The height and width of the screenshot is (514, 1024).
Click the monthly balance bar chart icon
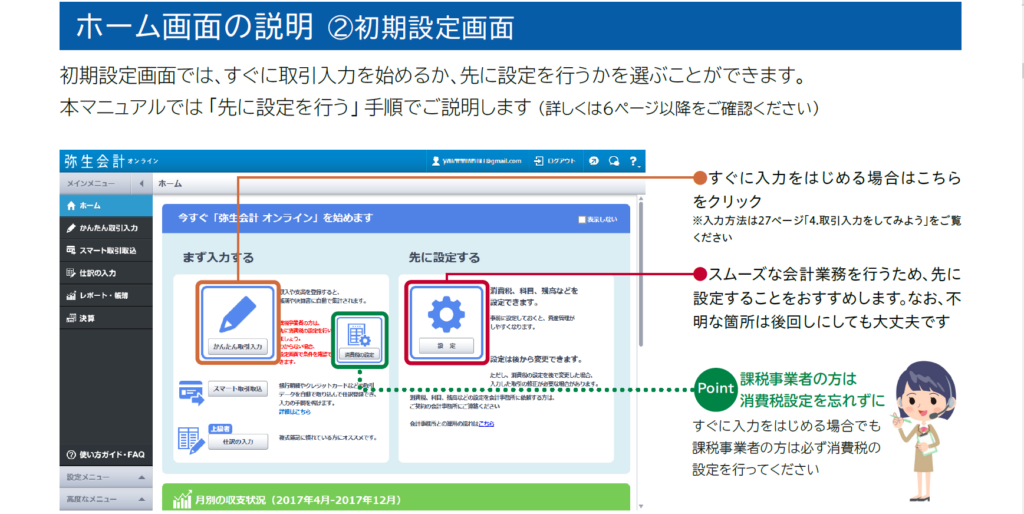(x=182, y=500)
